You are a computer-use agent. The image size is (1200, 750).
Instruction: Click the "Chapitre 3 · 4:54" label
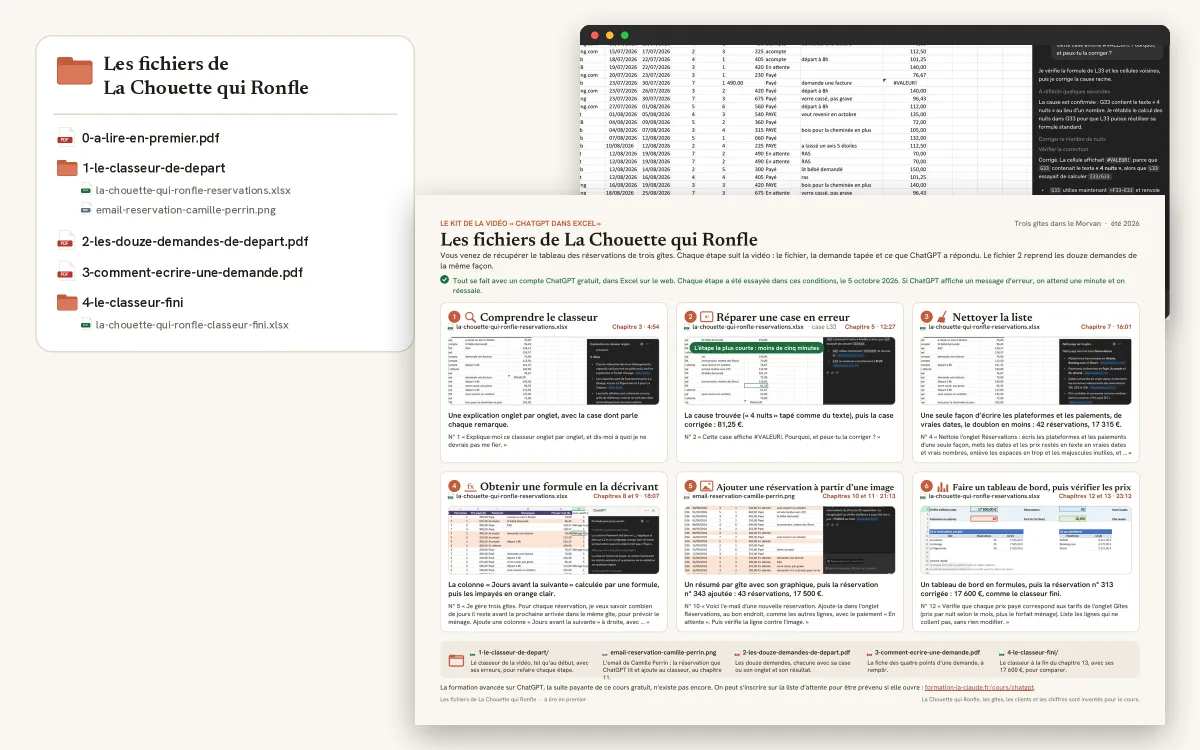pos(636,327)
